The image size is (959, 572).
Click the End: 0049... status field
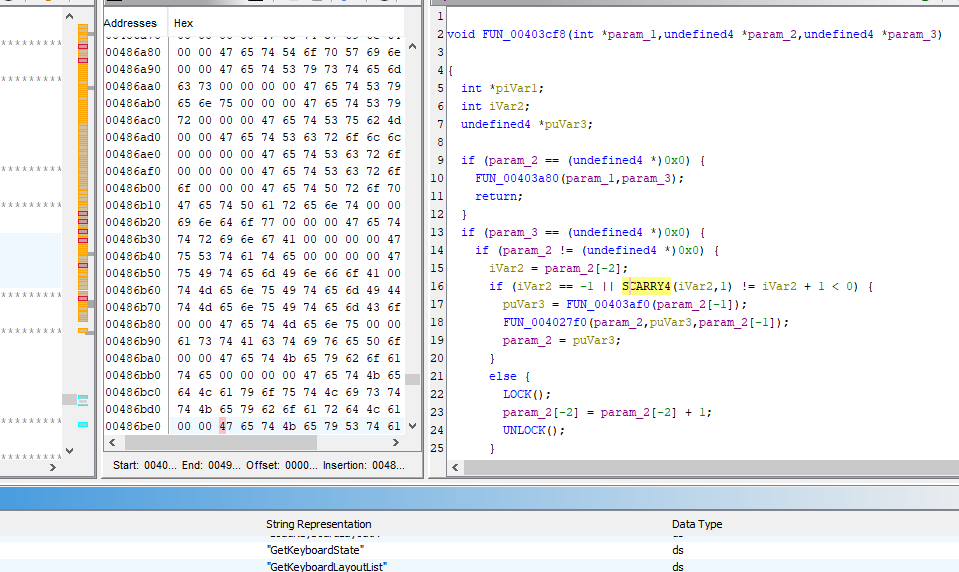pyautogui.click(x=211, y=465)
